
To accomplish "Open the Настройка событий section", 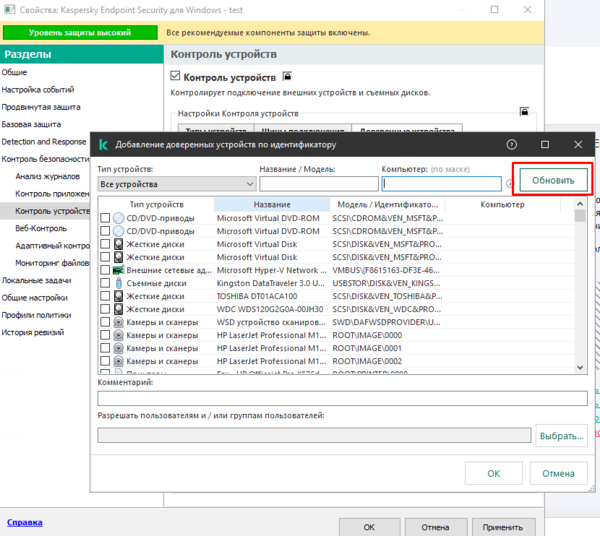I will pyautogui.click(x=36, y=90).
